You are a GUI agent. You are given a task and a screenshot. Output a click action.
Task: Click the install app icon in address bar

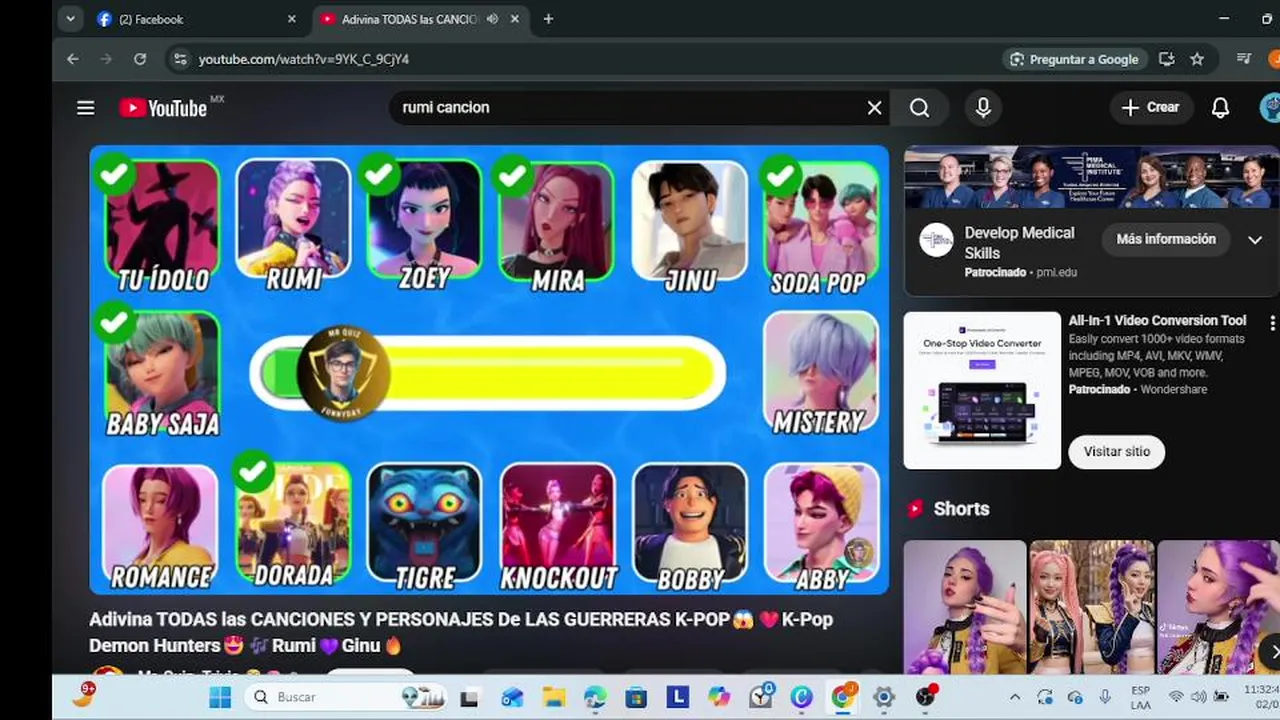coord(1167,59)
